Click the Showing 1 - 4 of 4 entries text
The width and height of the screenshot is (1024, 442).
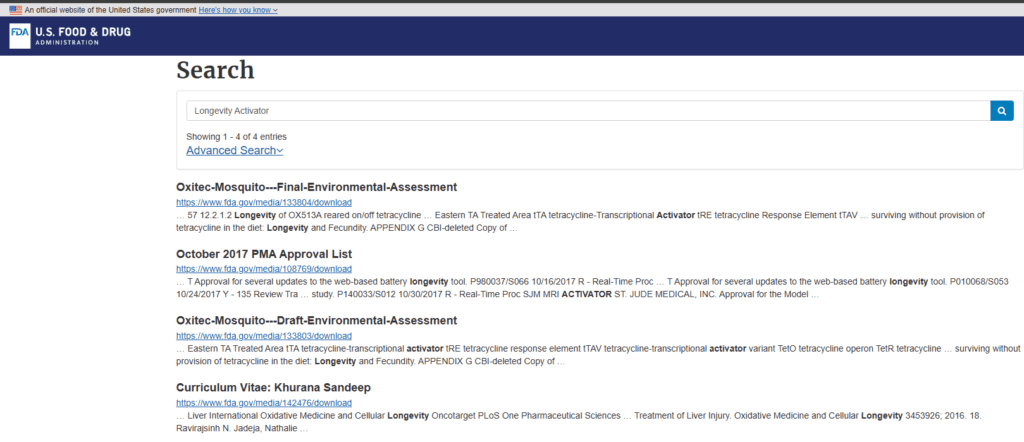pyautogui.click(x=236, y=136)
